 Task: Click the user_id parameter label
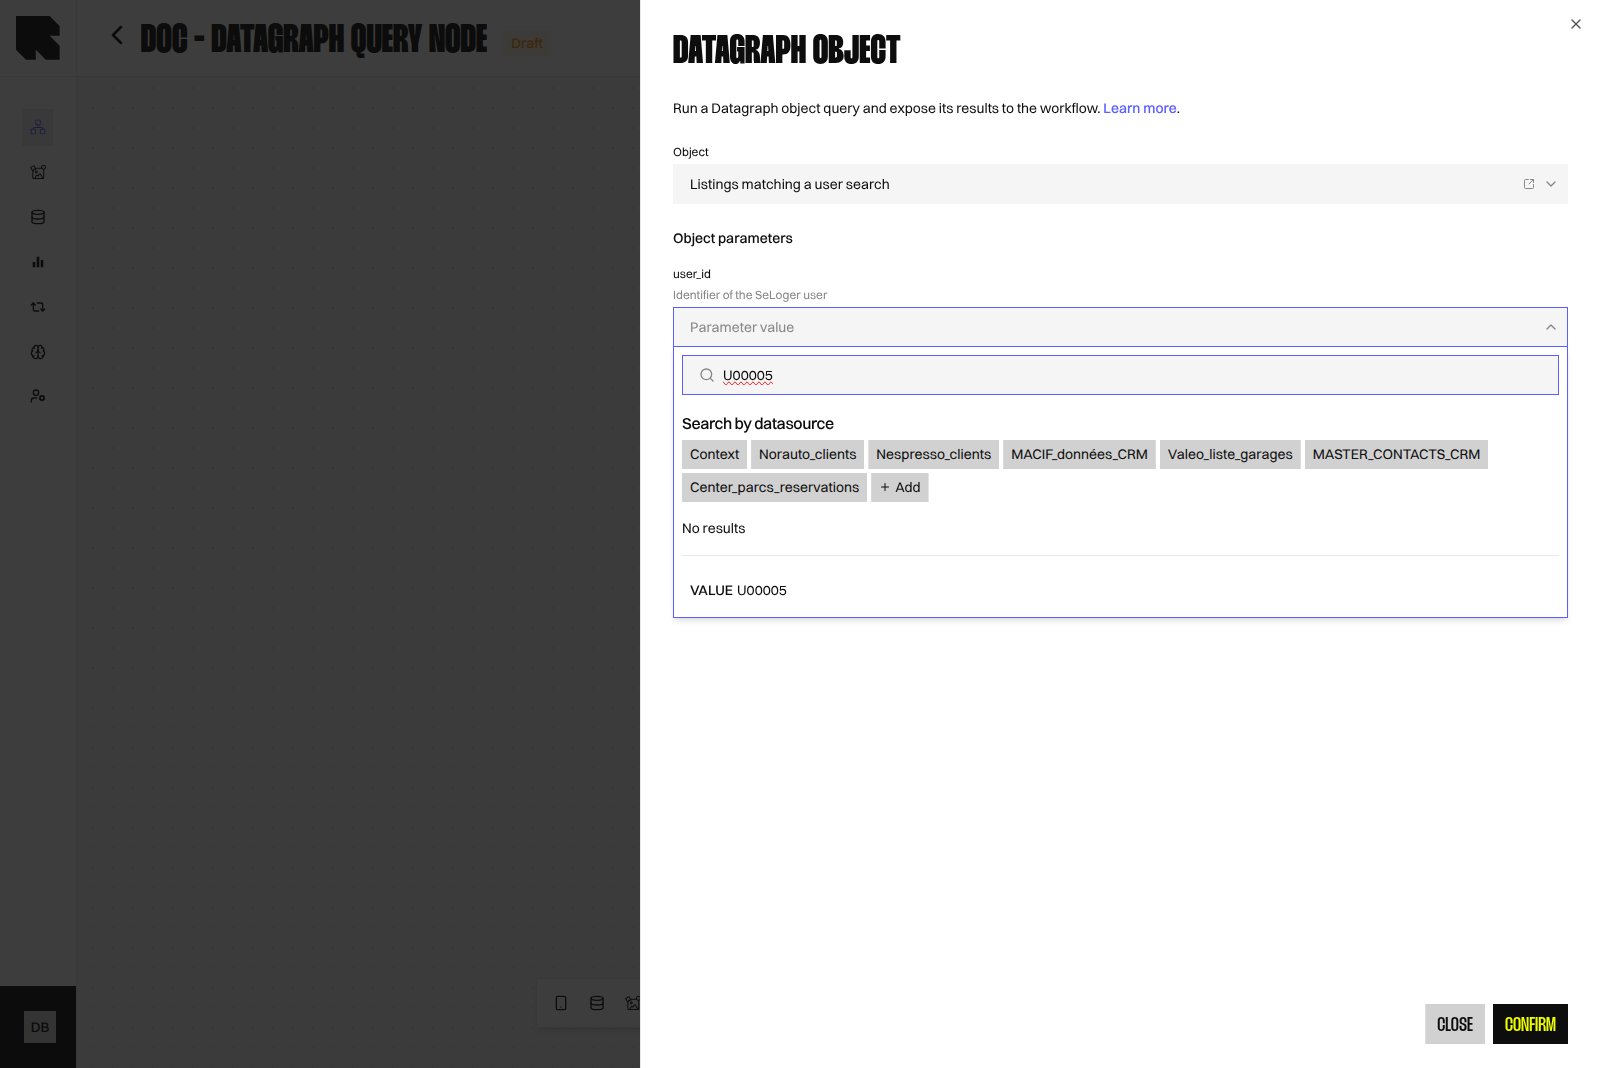pyautogui.click(x=692, y=274)
